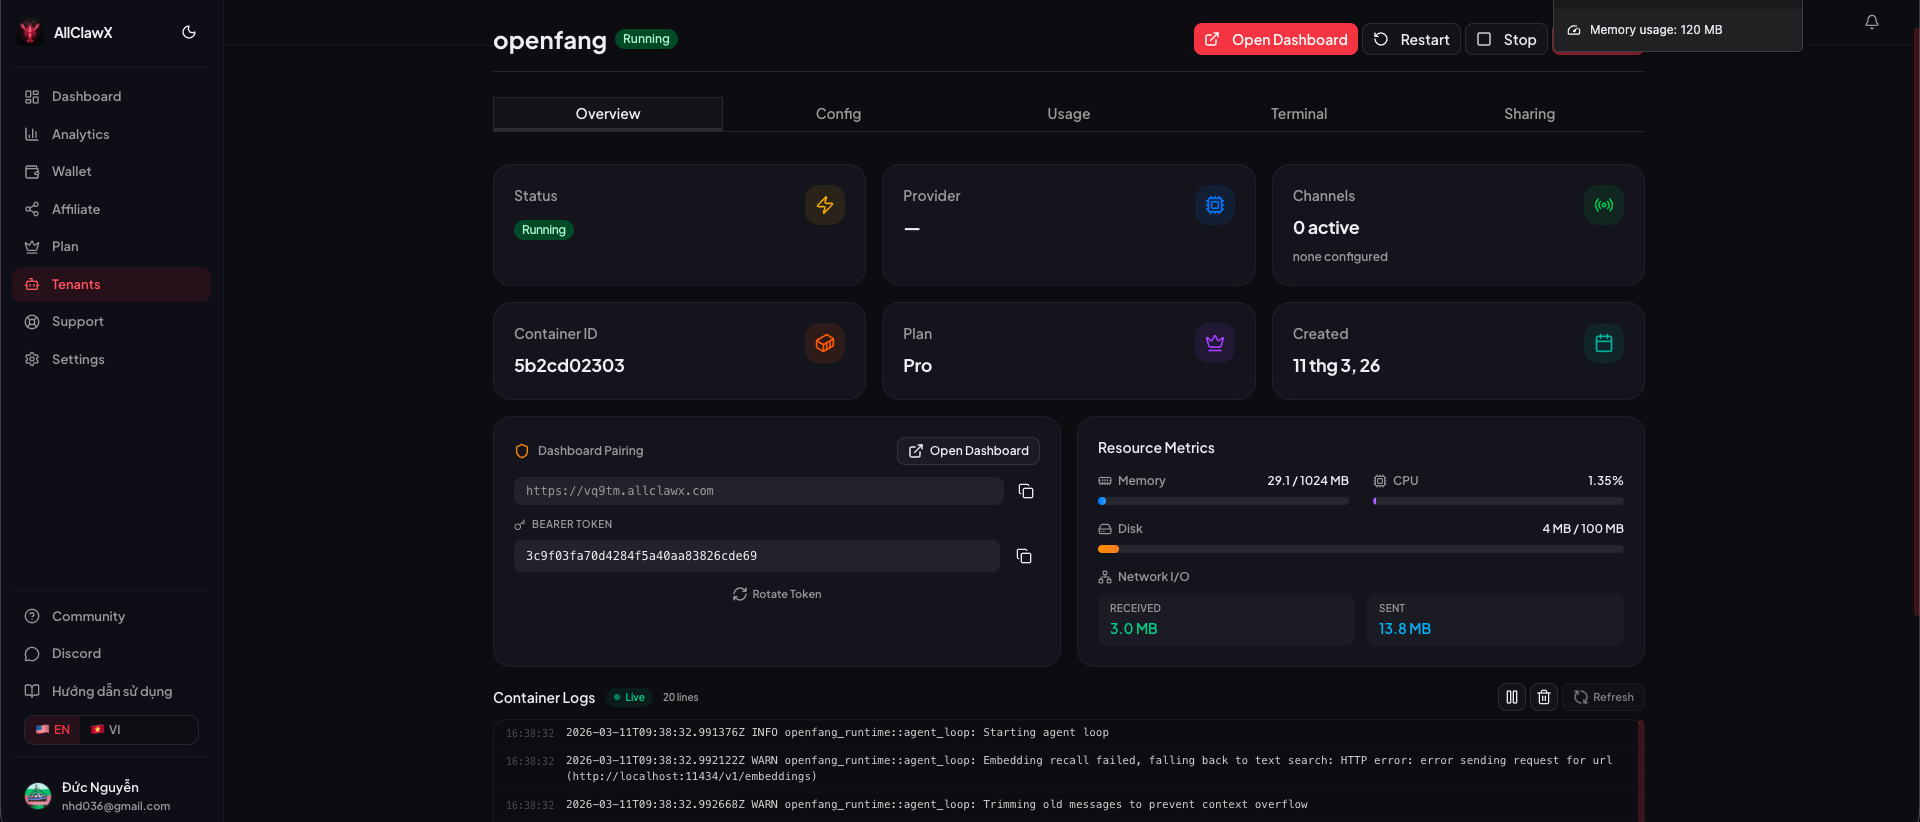Image resolution: width=1920 pixels, height=822 pixels.
Task: Click the notifications bell icon
Action: (x=1872, y=22)
